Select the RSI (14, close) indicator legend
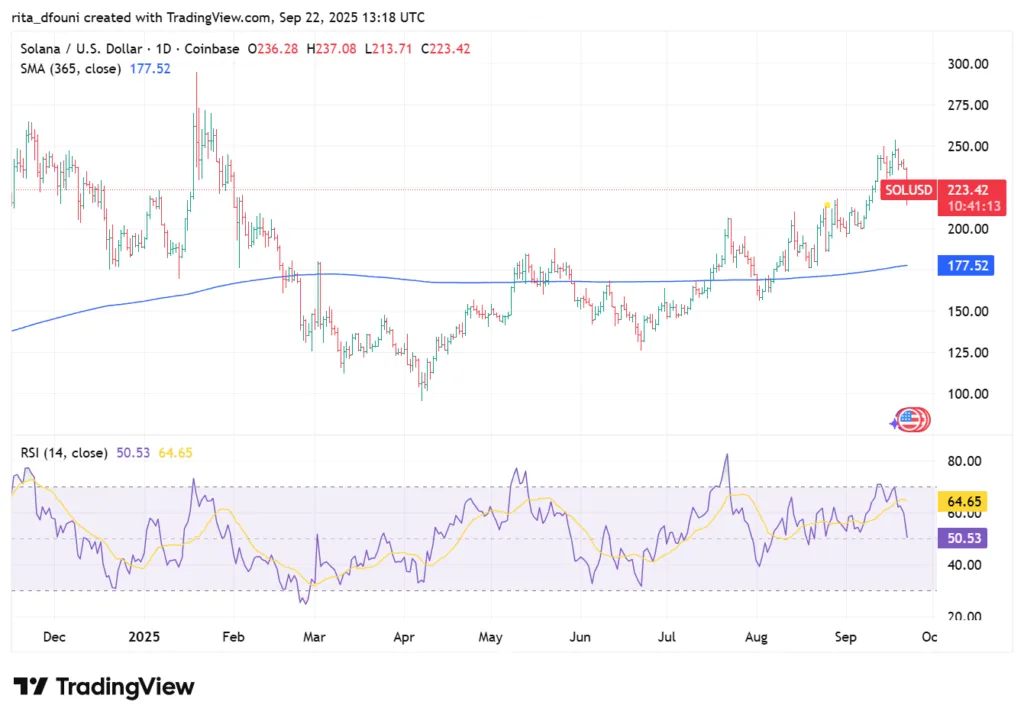 click(60, 453)
